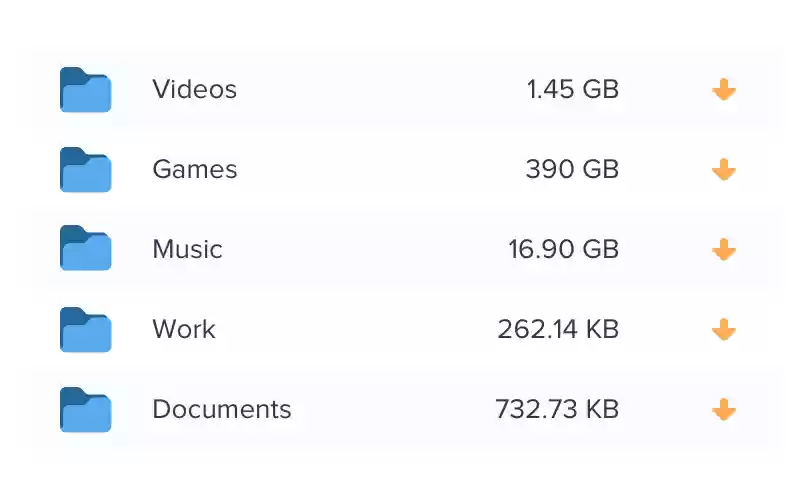Download the Work folder using its orange arrow
The height and width of the screenshot is (500, 800).
[724, 329]
